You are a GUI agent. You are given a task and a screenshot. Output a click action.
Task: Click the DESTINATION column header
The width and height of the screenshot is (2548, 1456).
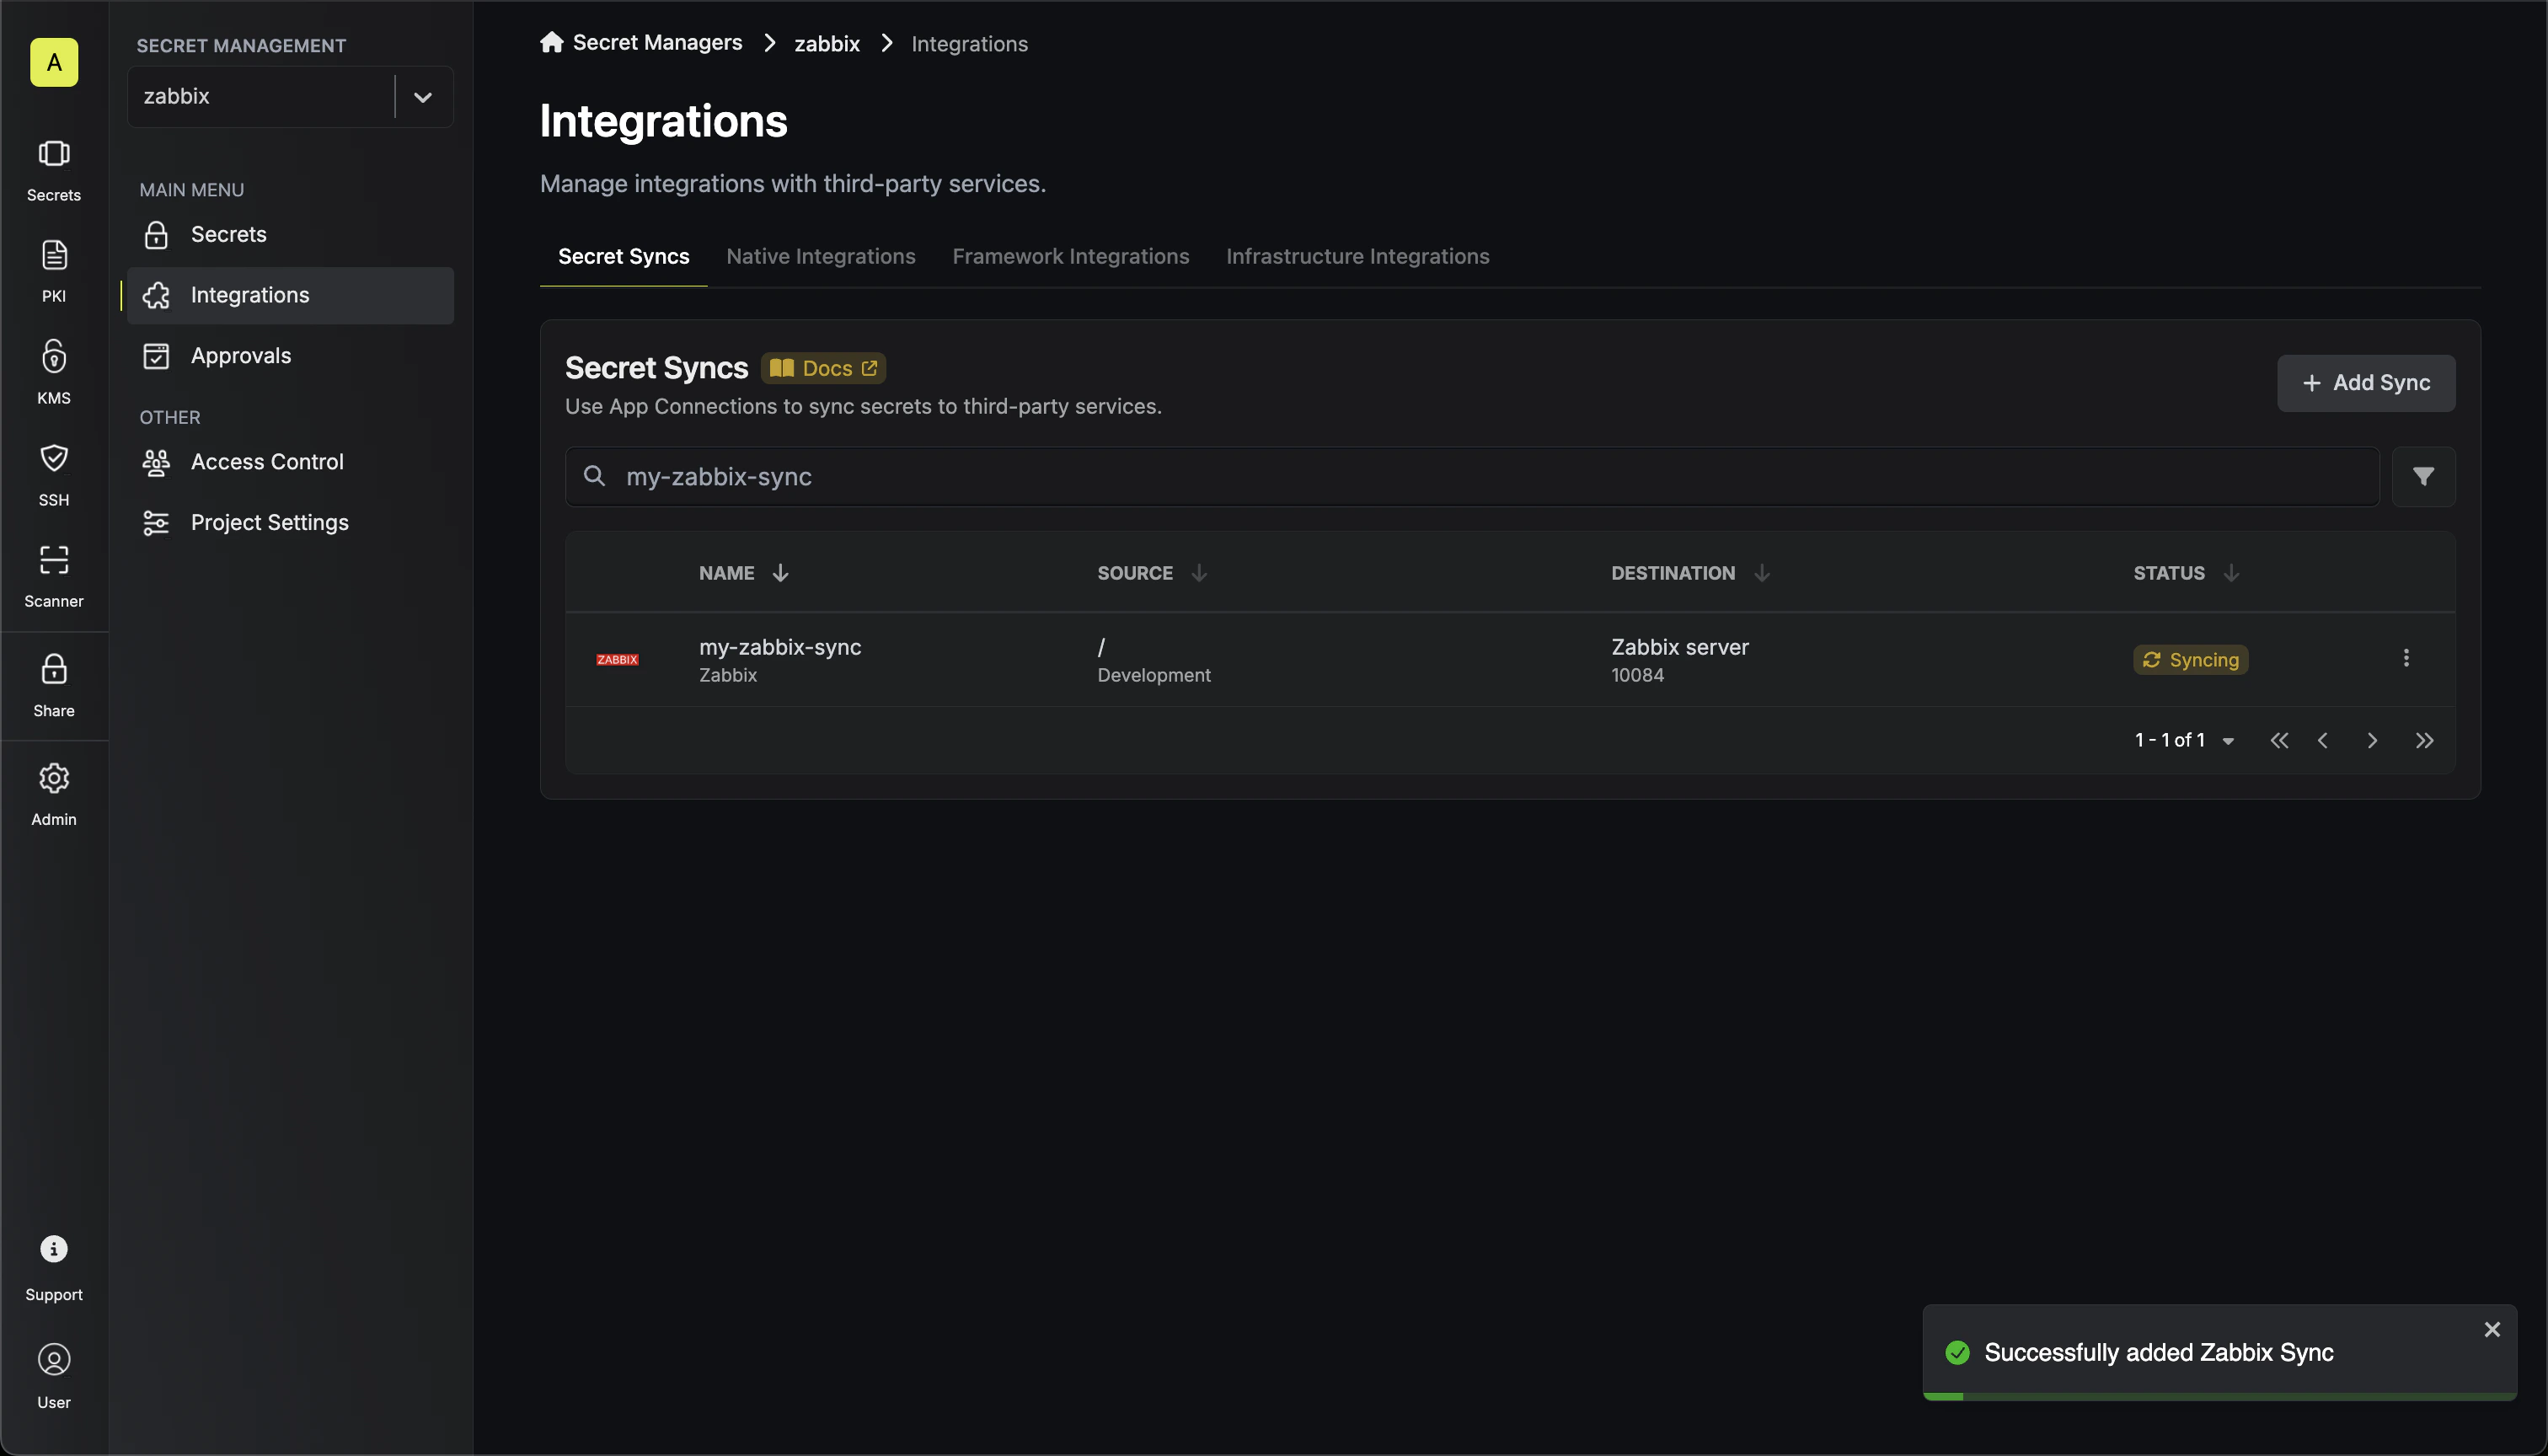point(1673,572)
